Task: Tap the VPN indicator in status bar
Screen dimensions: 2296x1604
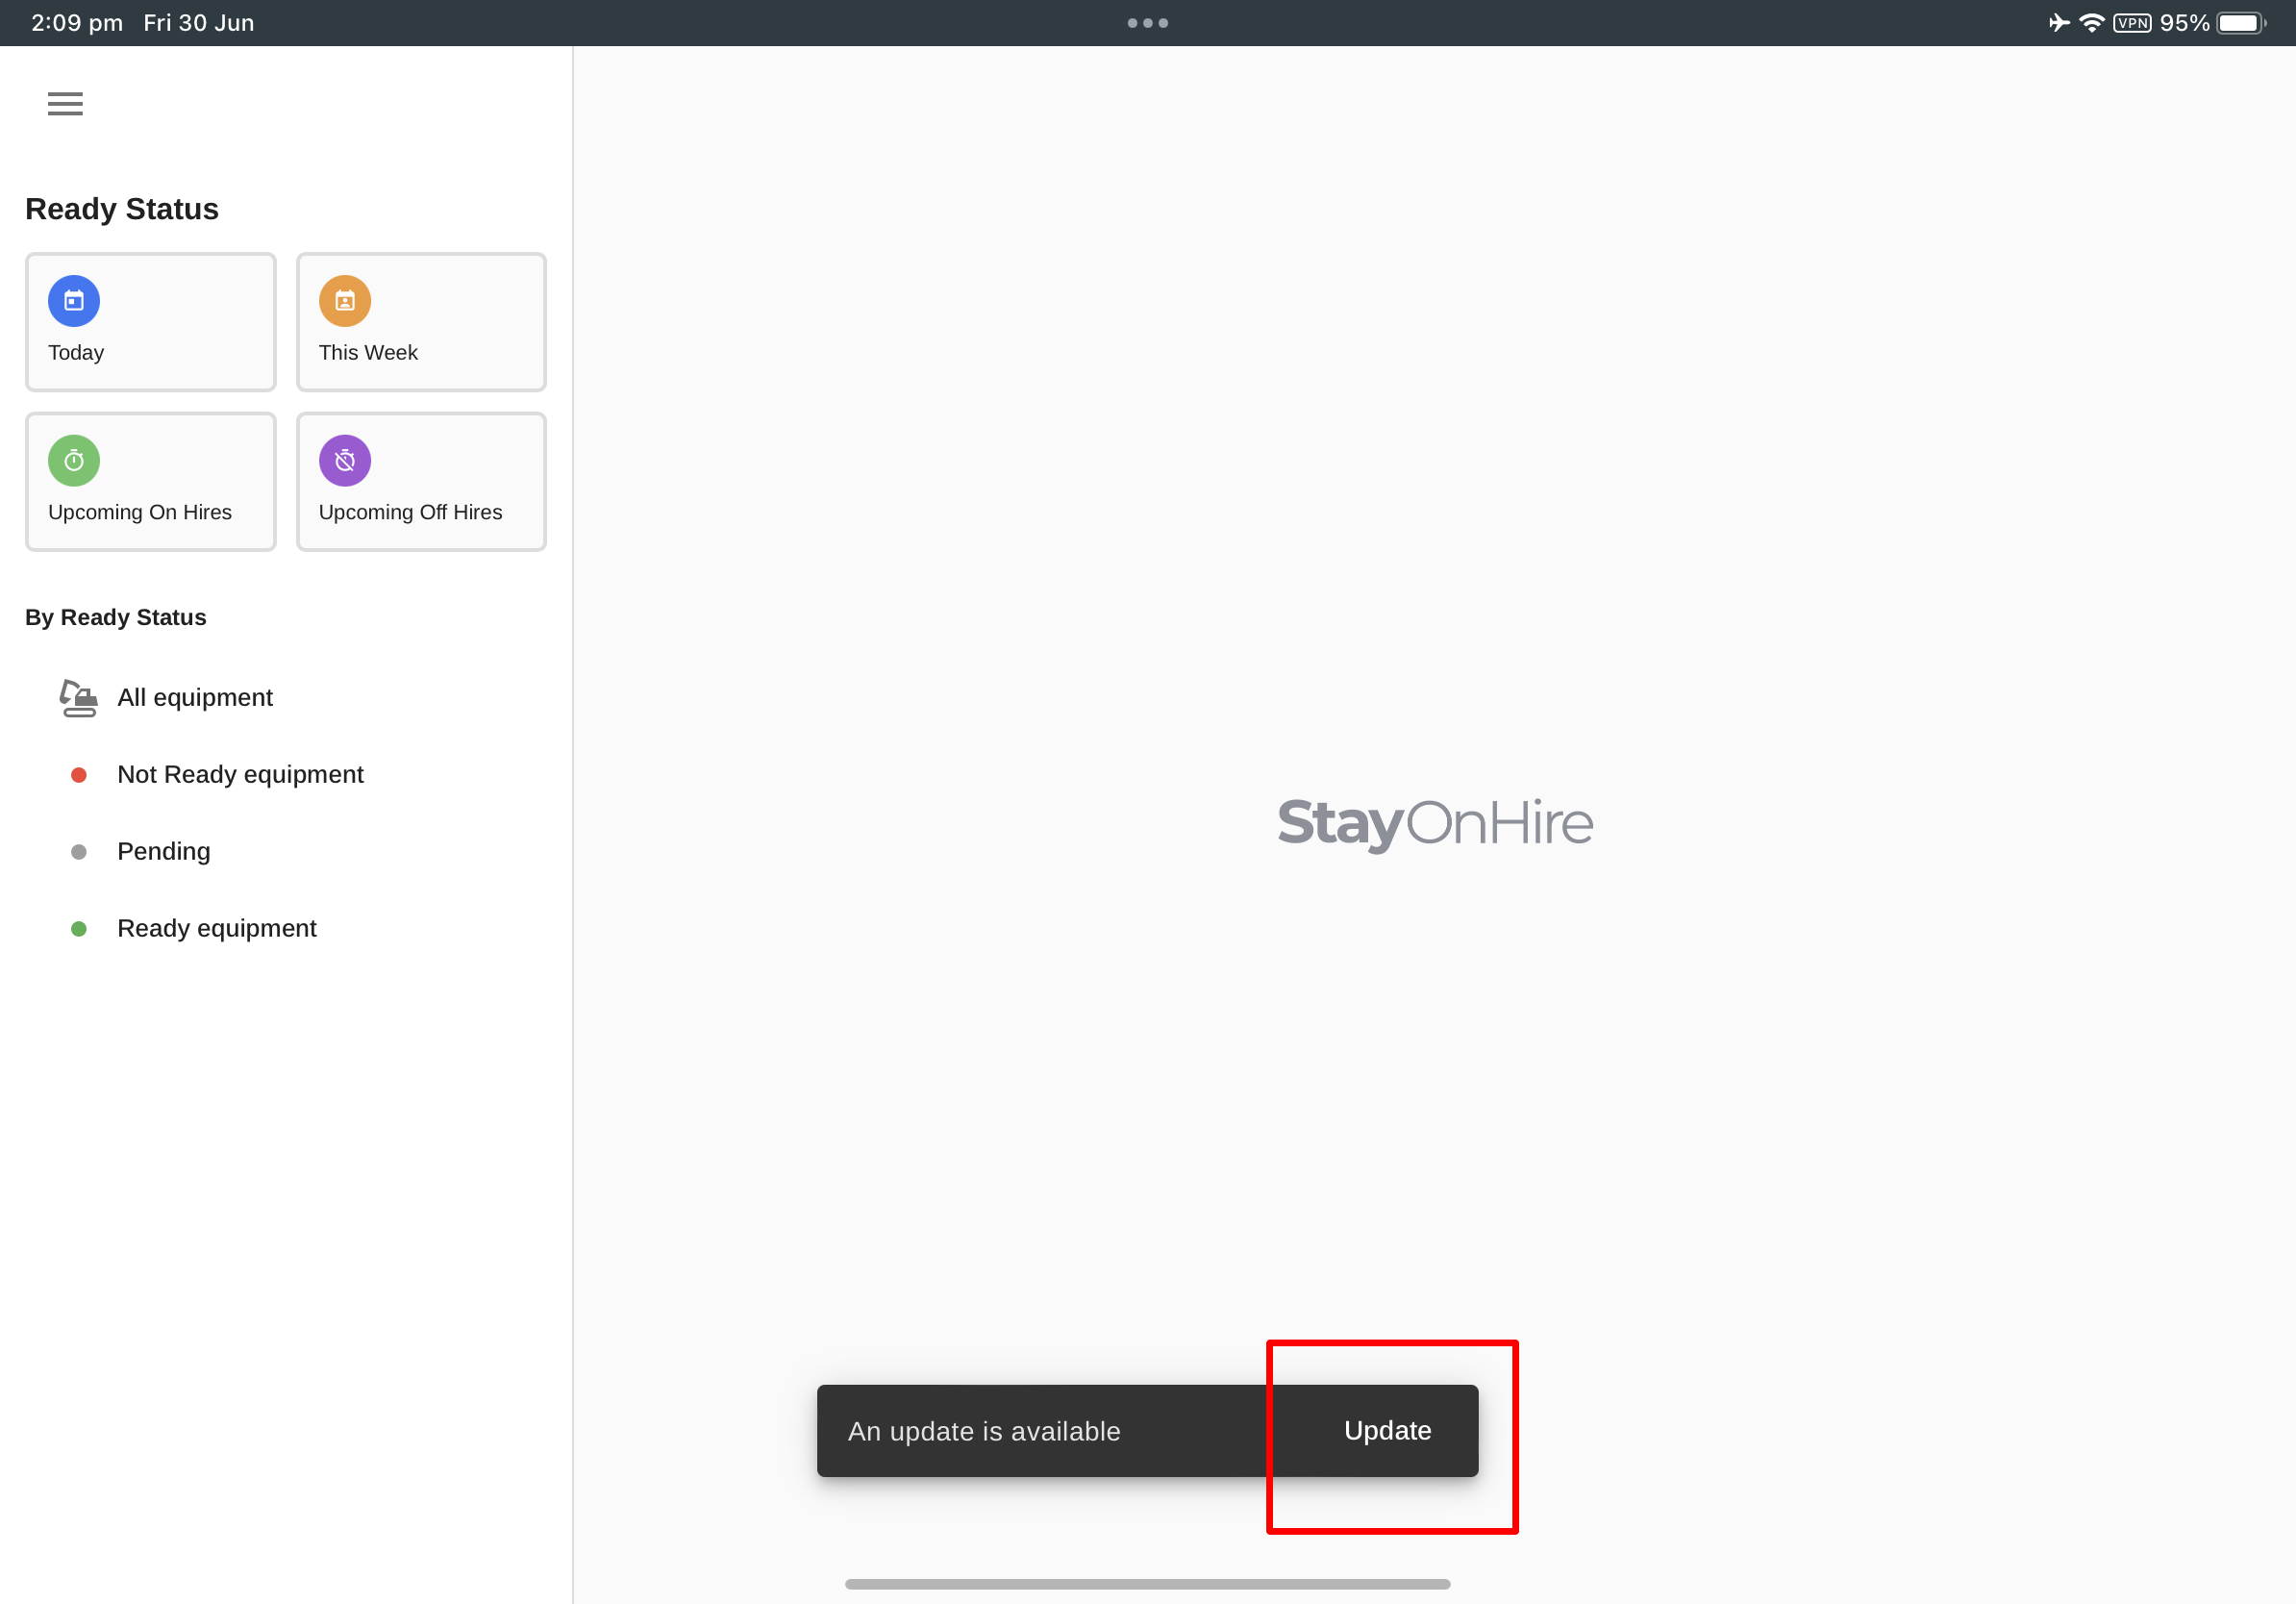Action: pyautogui.click(x=2132, y=22)
